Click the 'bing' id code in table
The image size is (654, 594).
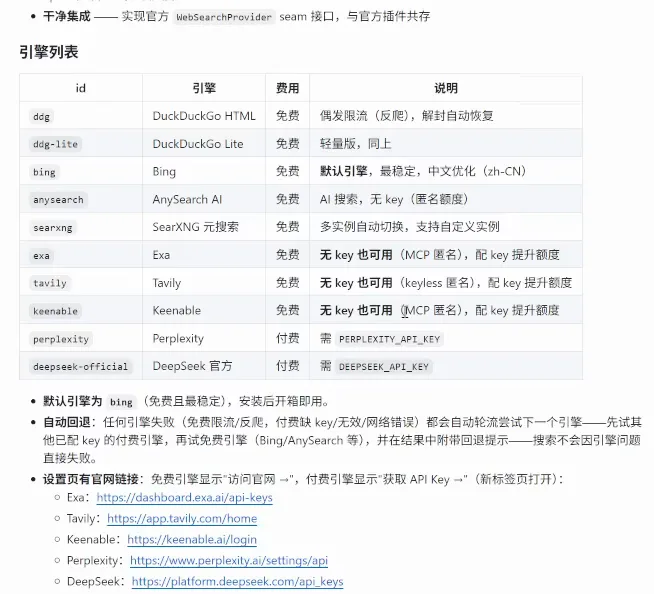(44, 172)
